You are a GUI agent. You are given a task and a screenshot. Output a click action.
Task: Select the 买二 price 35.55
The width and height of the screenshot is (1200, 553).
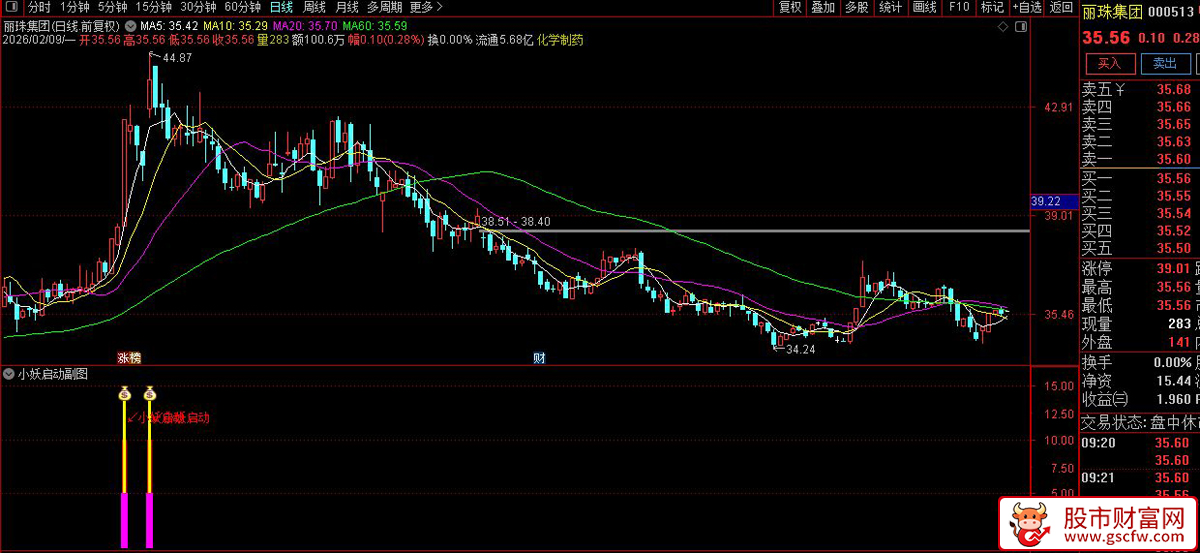pos(1174,196)
